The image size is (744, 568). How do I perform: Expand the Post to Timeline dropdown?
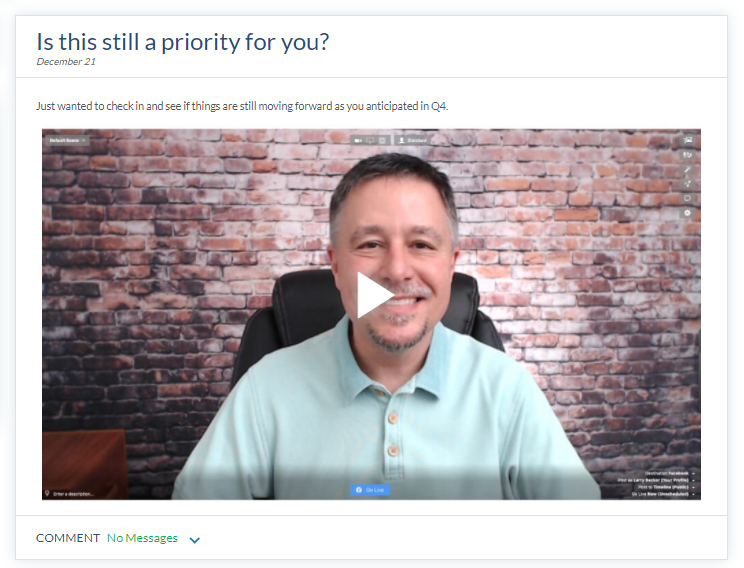(667, 487)
